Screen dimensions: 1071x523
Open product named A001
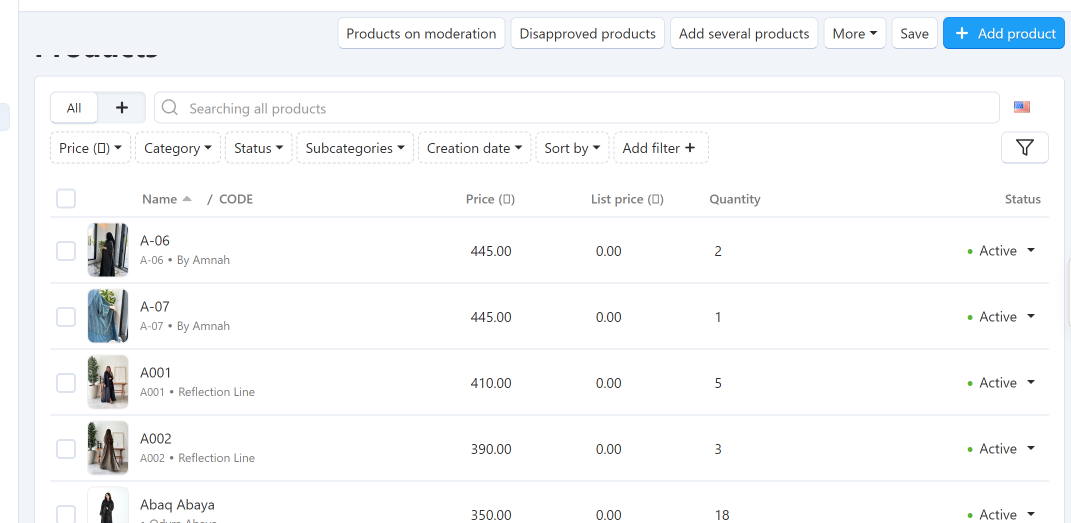[x=156, y=372]
